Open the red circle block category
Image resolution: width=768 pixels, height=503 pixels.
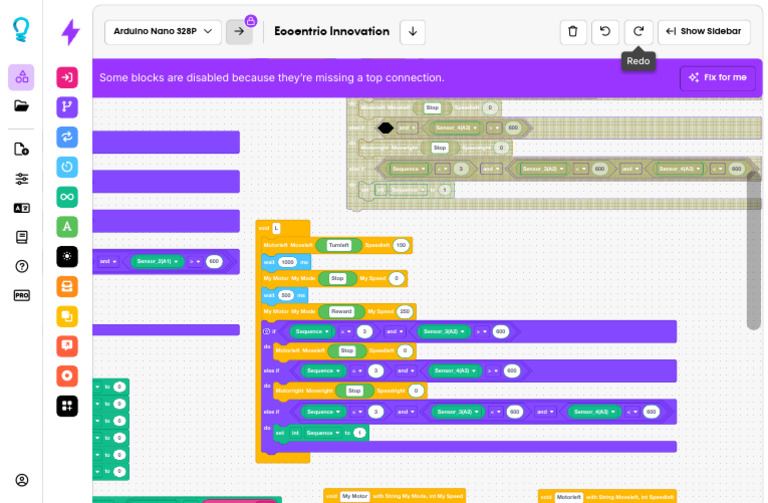coord(67,376)
